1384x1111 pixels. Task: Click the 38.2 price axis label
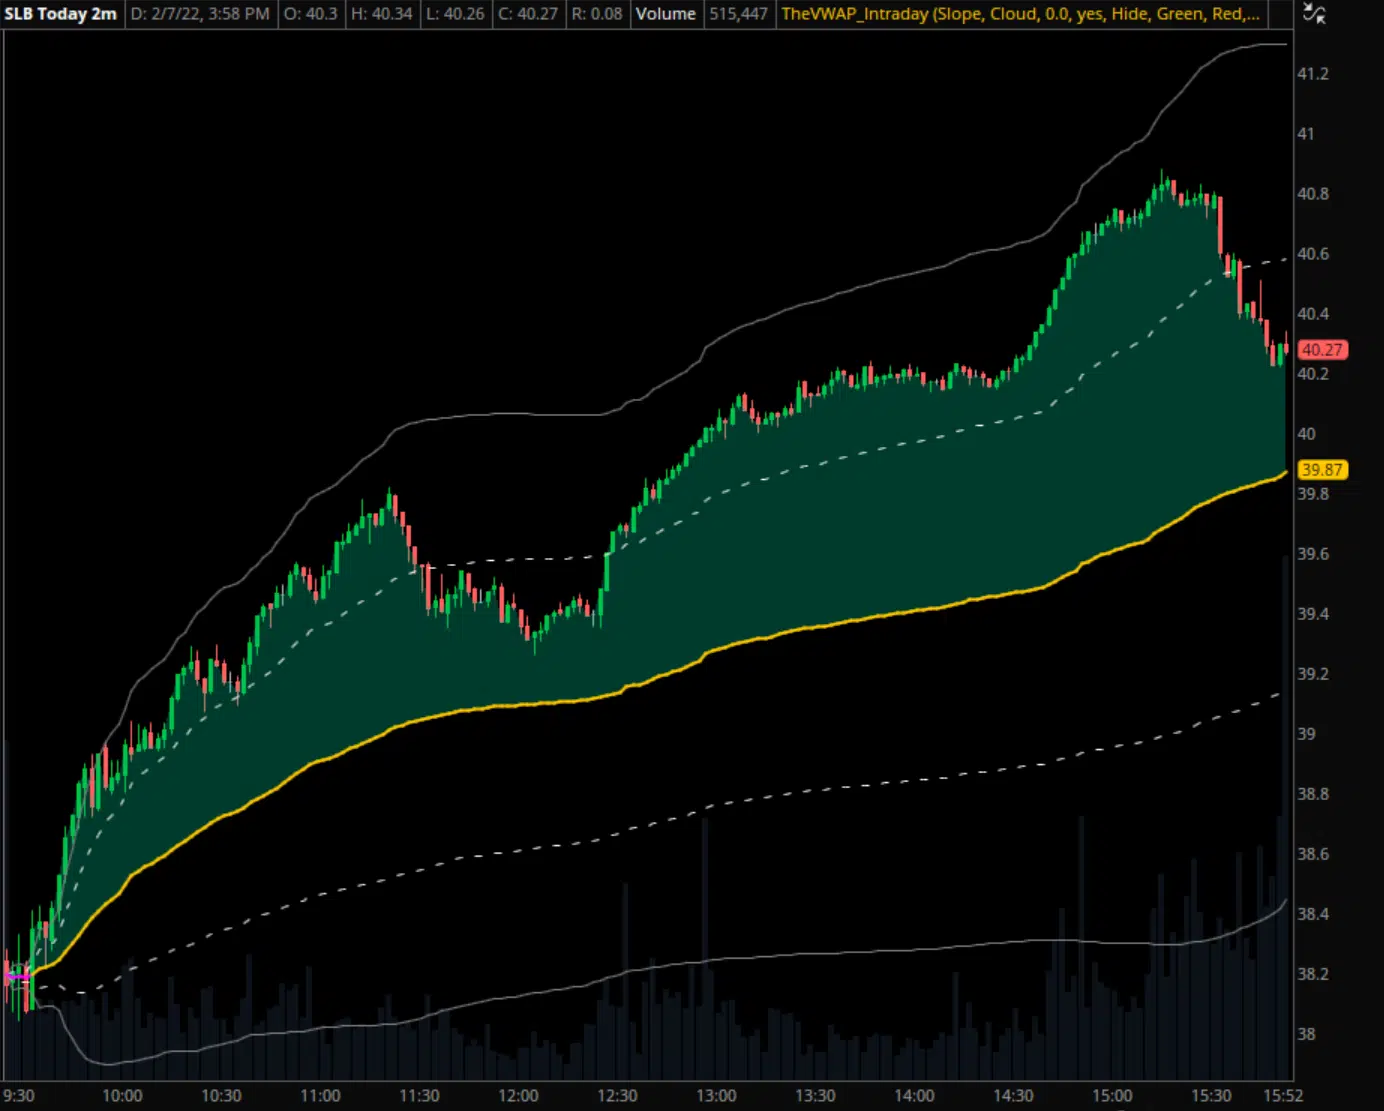click(x=1313, y=974)
